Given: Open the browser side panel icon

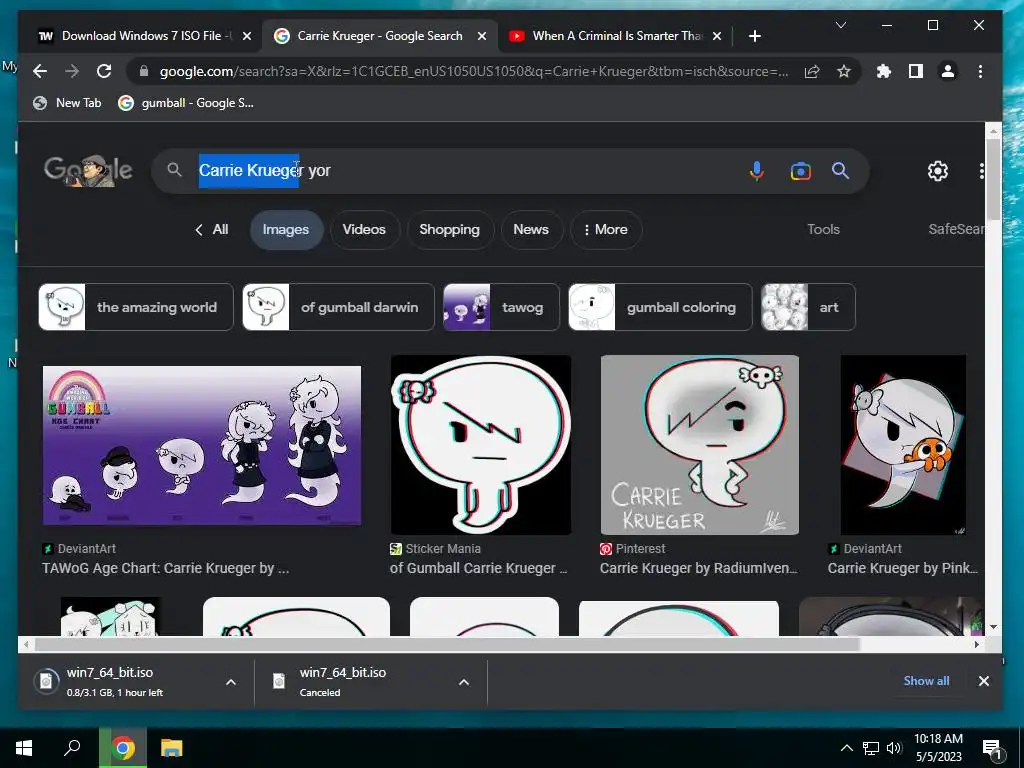Looking at the screenshot, I should point(916,71).
